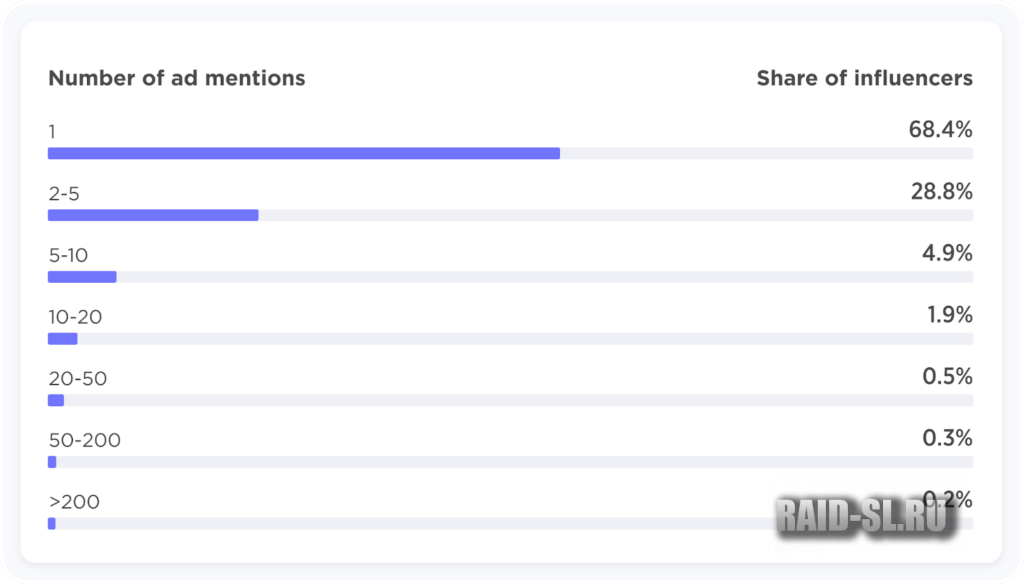Click the small bar for 50-200 mentions
Image resolution: width=1024 pixels, height=584 pixels.
pyautogui.click(x=52, y=462)
